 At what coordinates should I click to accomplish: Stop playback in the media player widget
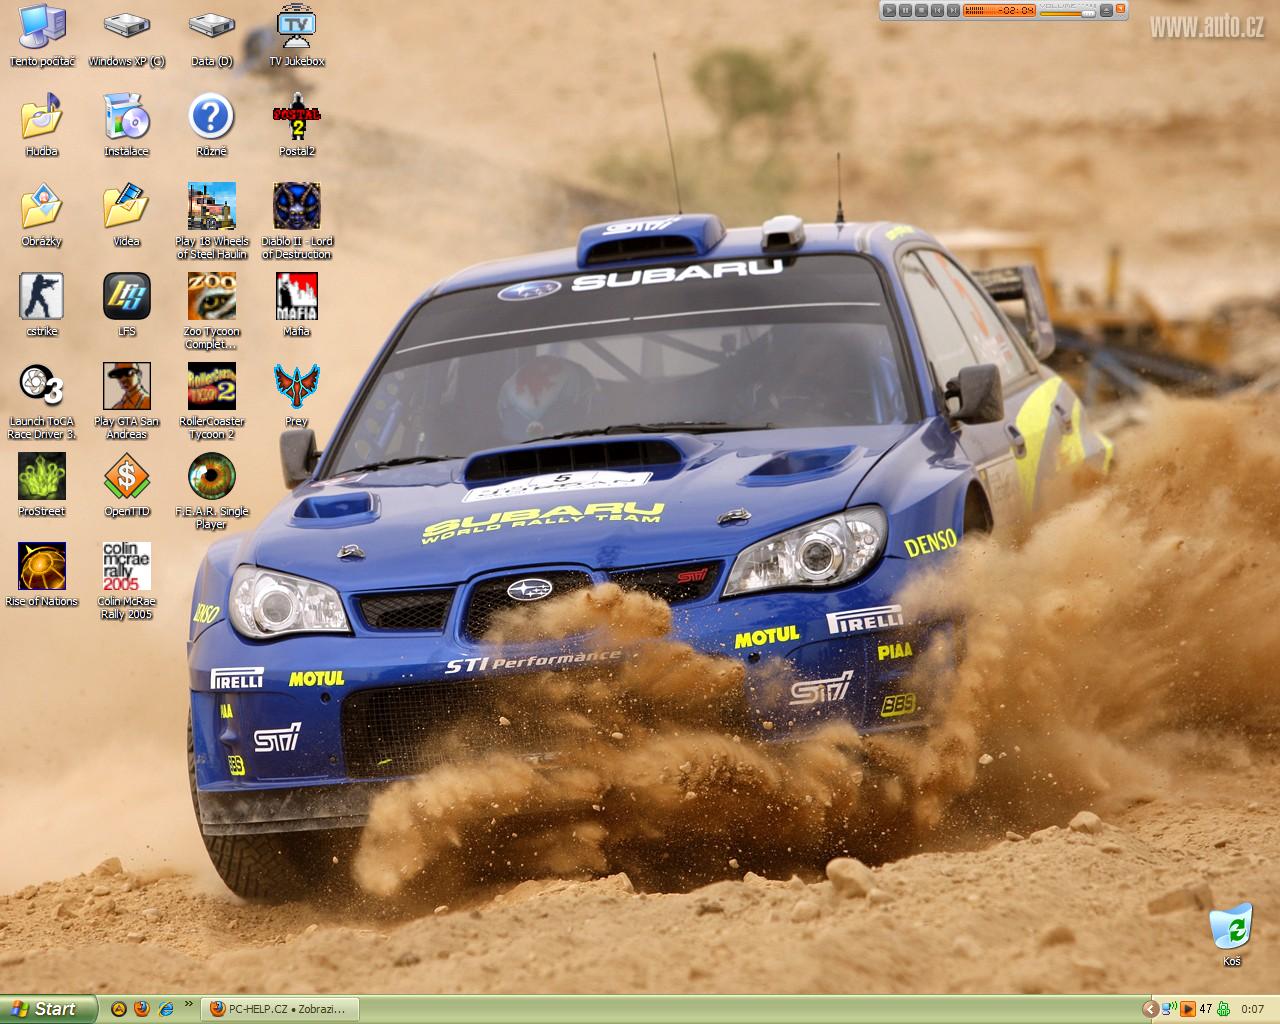pyautogui.click(x=921, y=10)
